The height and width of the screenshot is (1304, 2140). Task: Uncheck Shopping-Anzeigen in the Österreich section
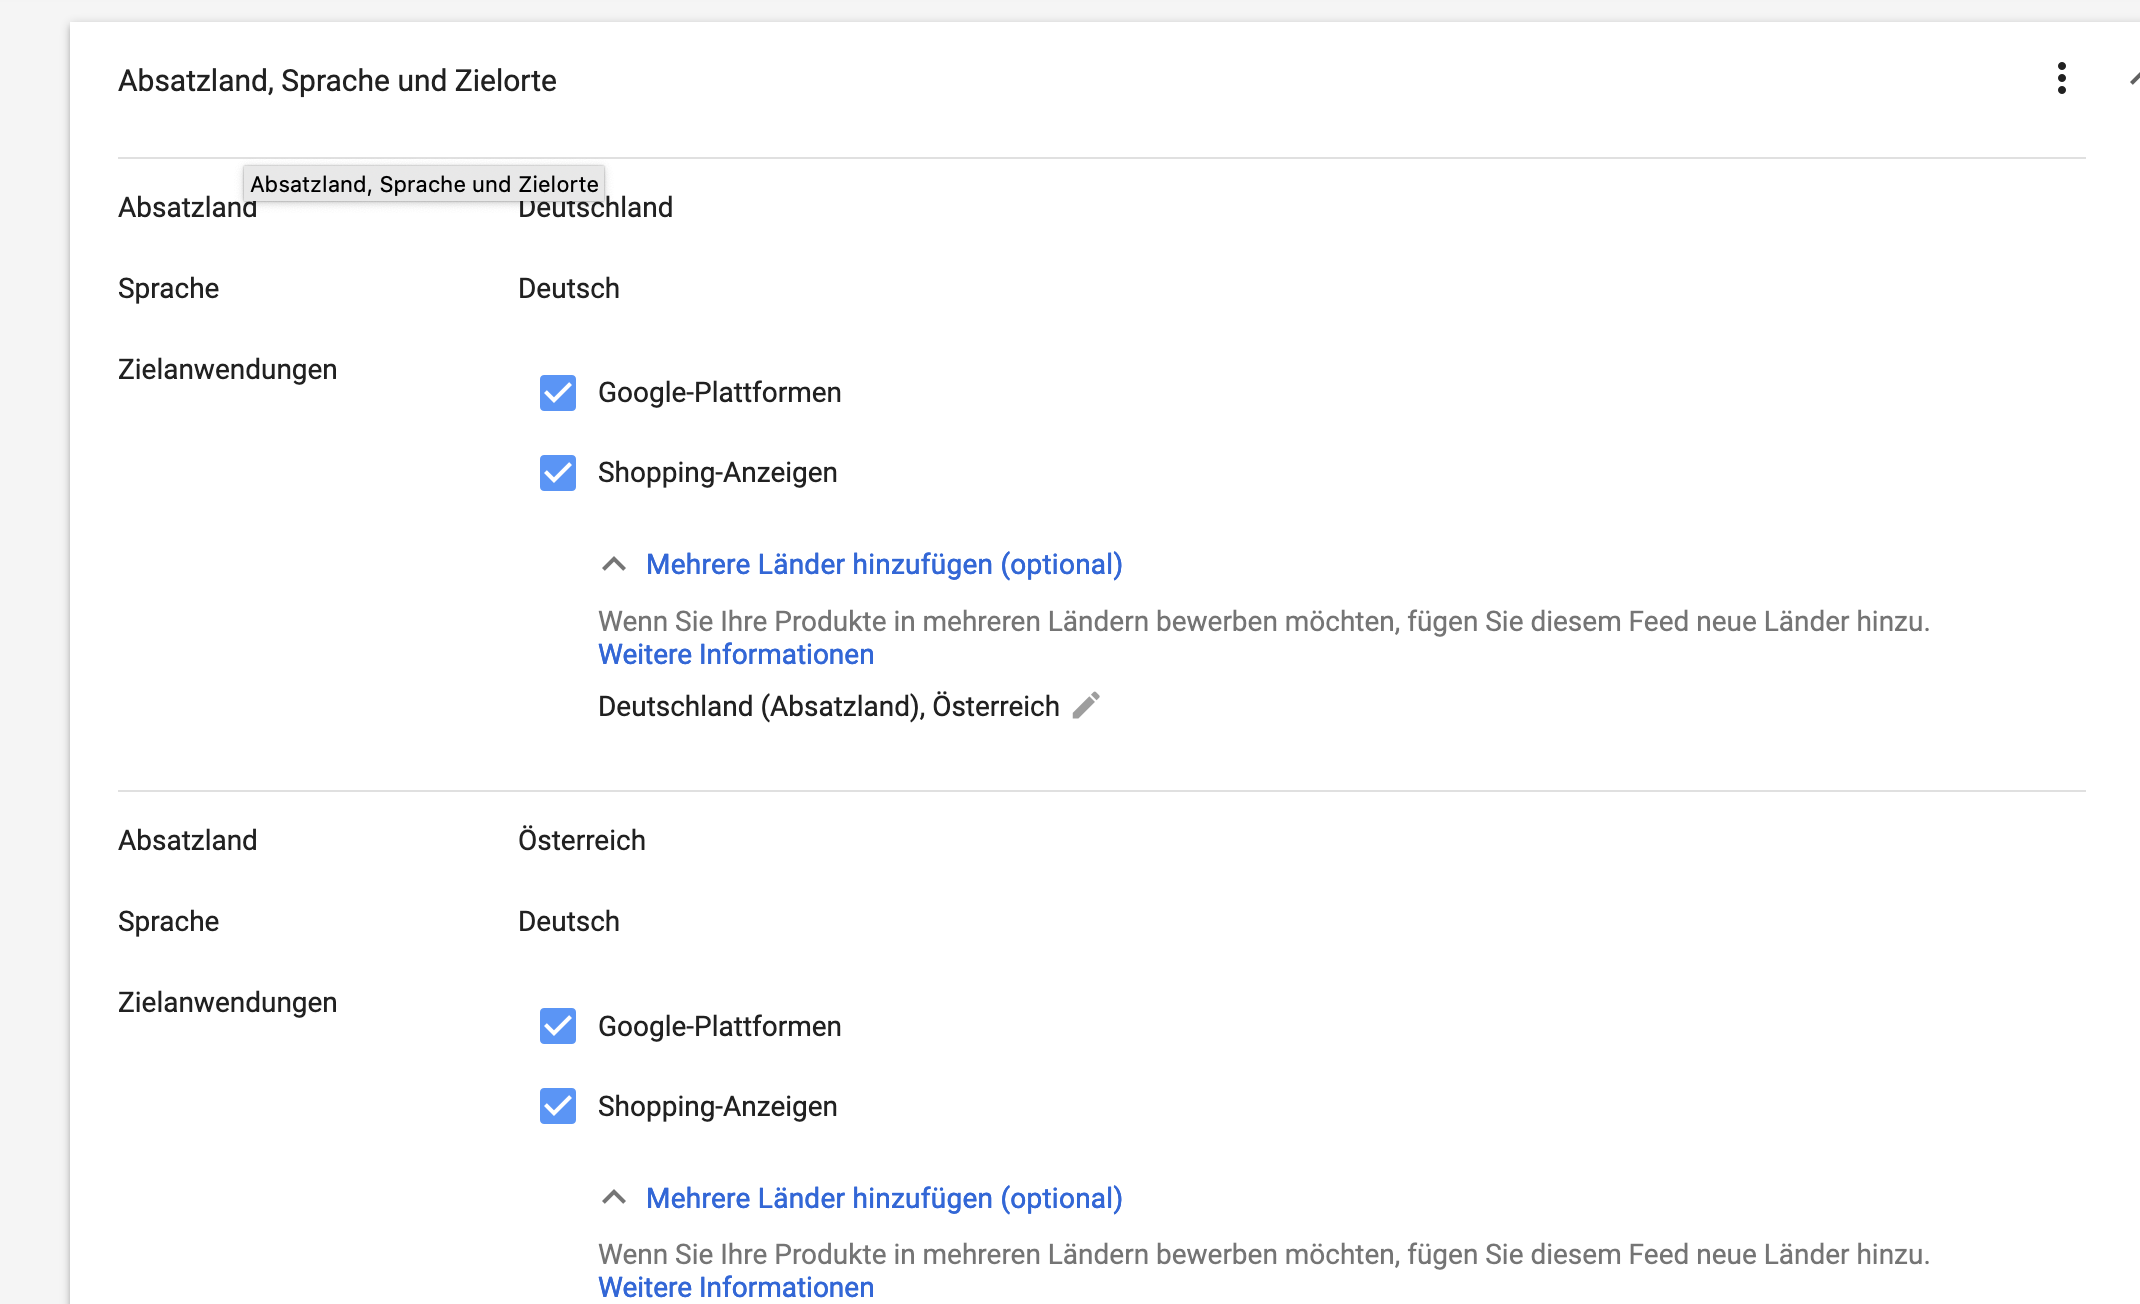click(x=558, y=1106)
